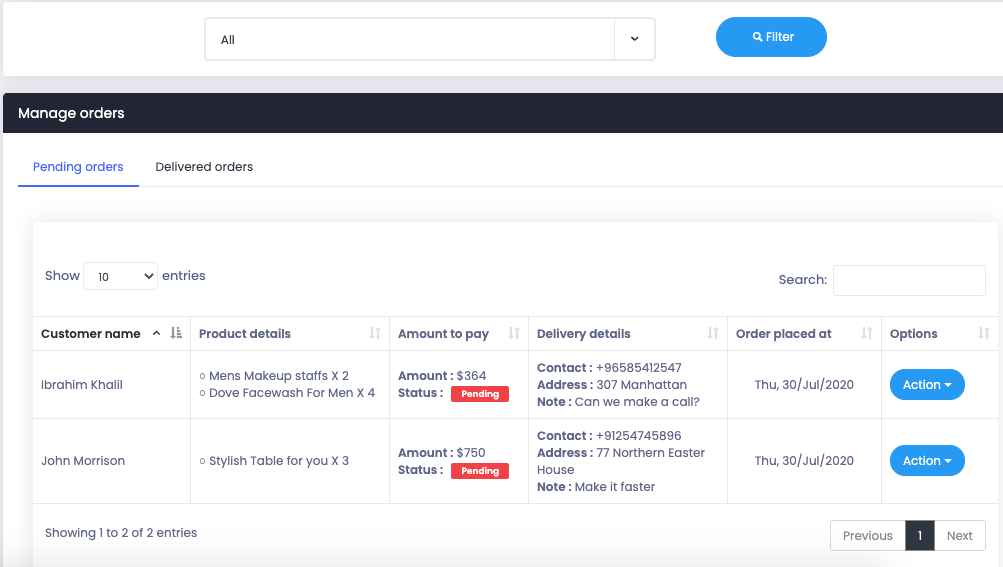
Task: Click the Dove Facewash For Men X 4 item
Action: [292, 393]
